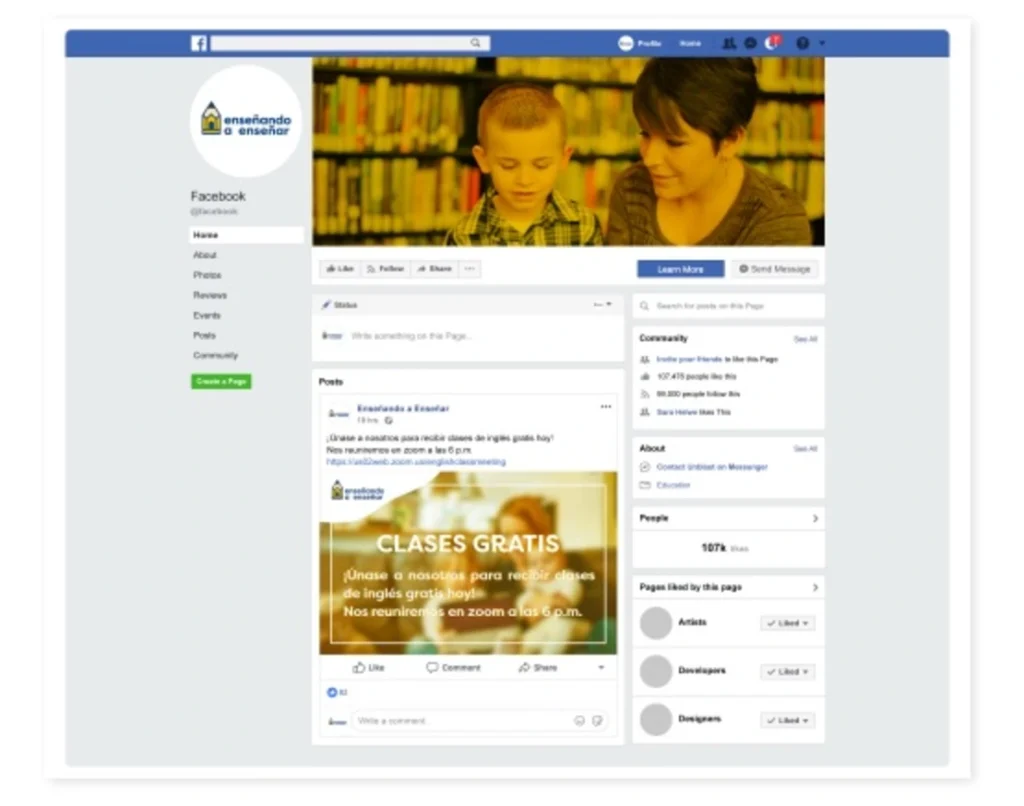Expand the Pages liked by this page chevron
1024x806 pixels.
[x=815, y=587]
